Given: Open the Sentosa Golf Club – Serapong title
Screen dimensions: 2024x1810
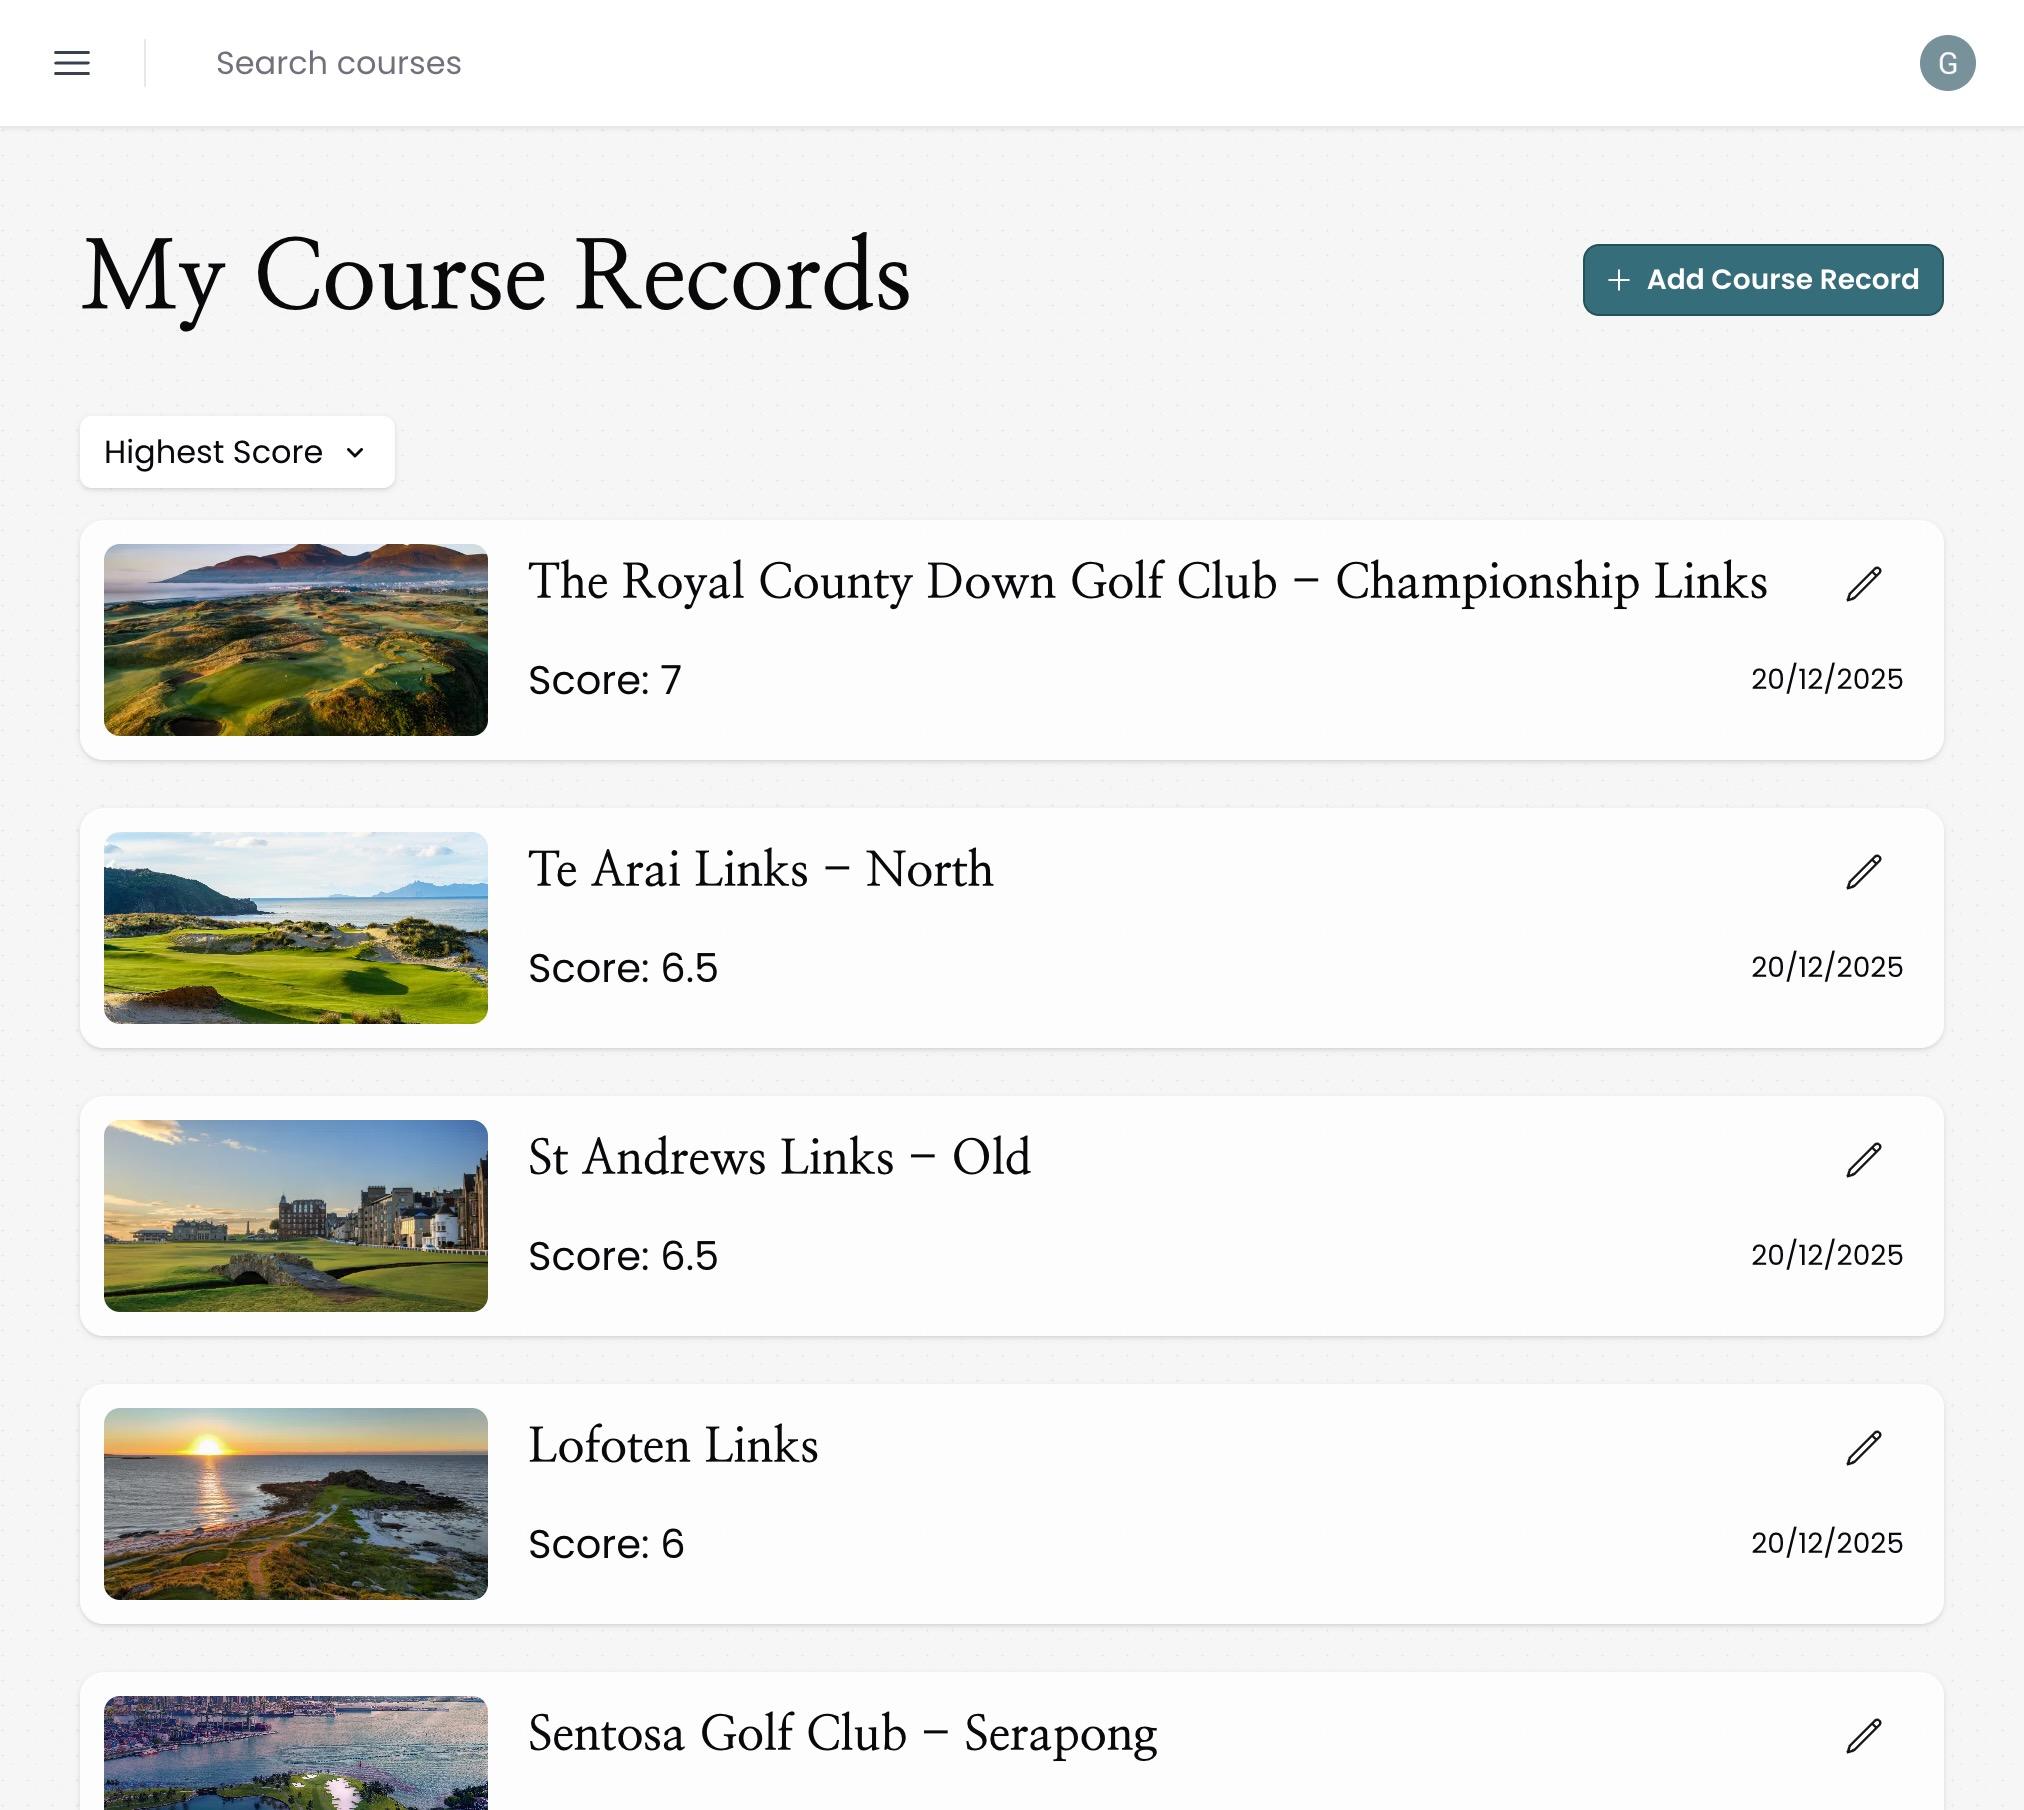Looking at the screenshot, I should click(842, 1735).
